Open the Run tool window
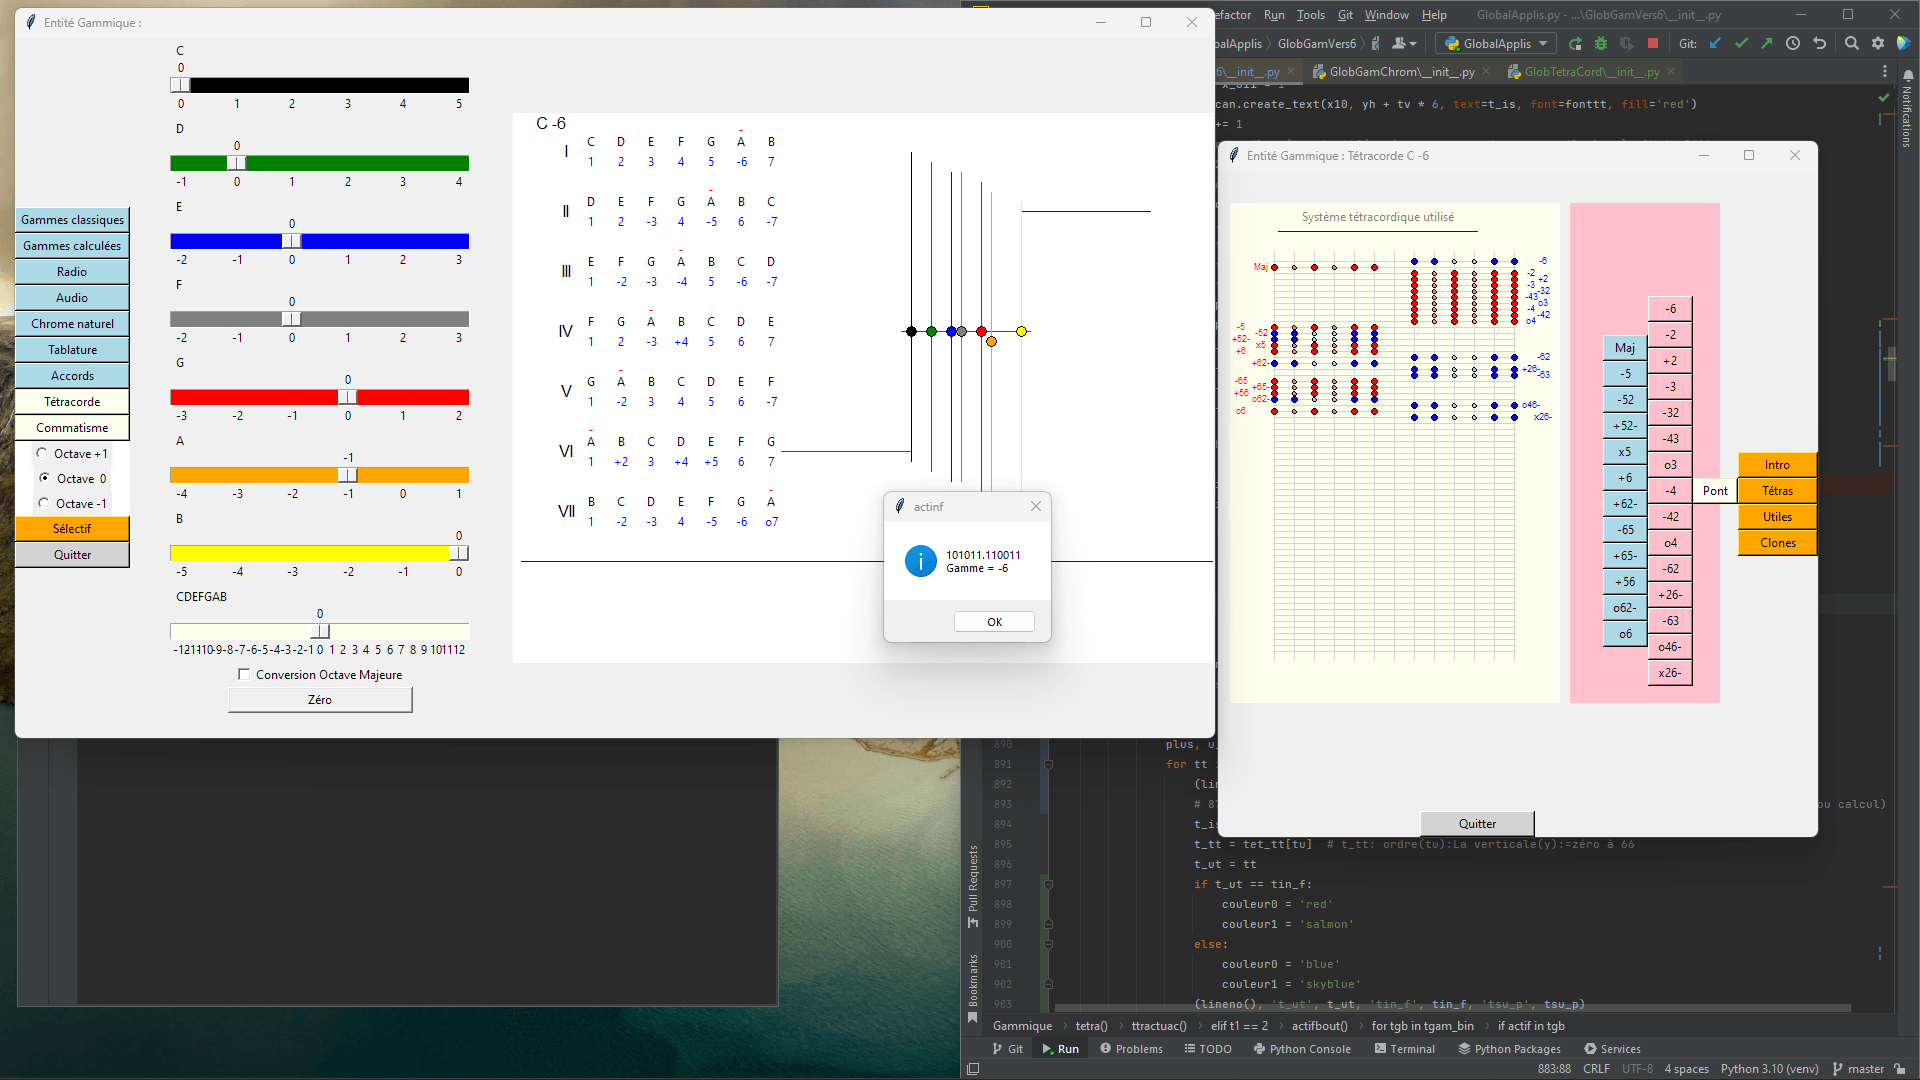Viewport: 1920px width, 1080px height. point(1060,1049)
